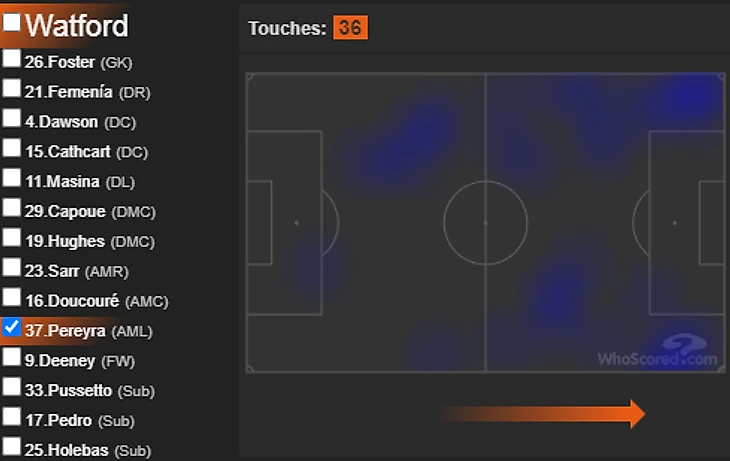Screen dimensions: 730x461
Task: Select 23.Sarr checkbox
Action: click(11, 268)
